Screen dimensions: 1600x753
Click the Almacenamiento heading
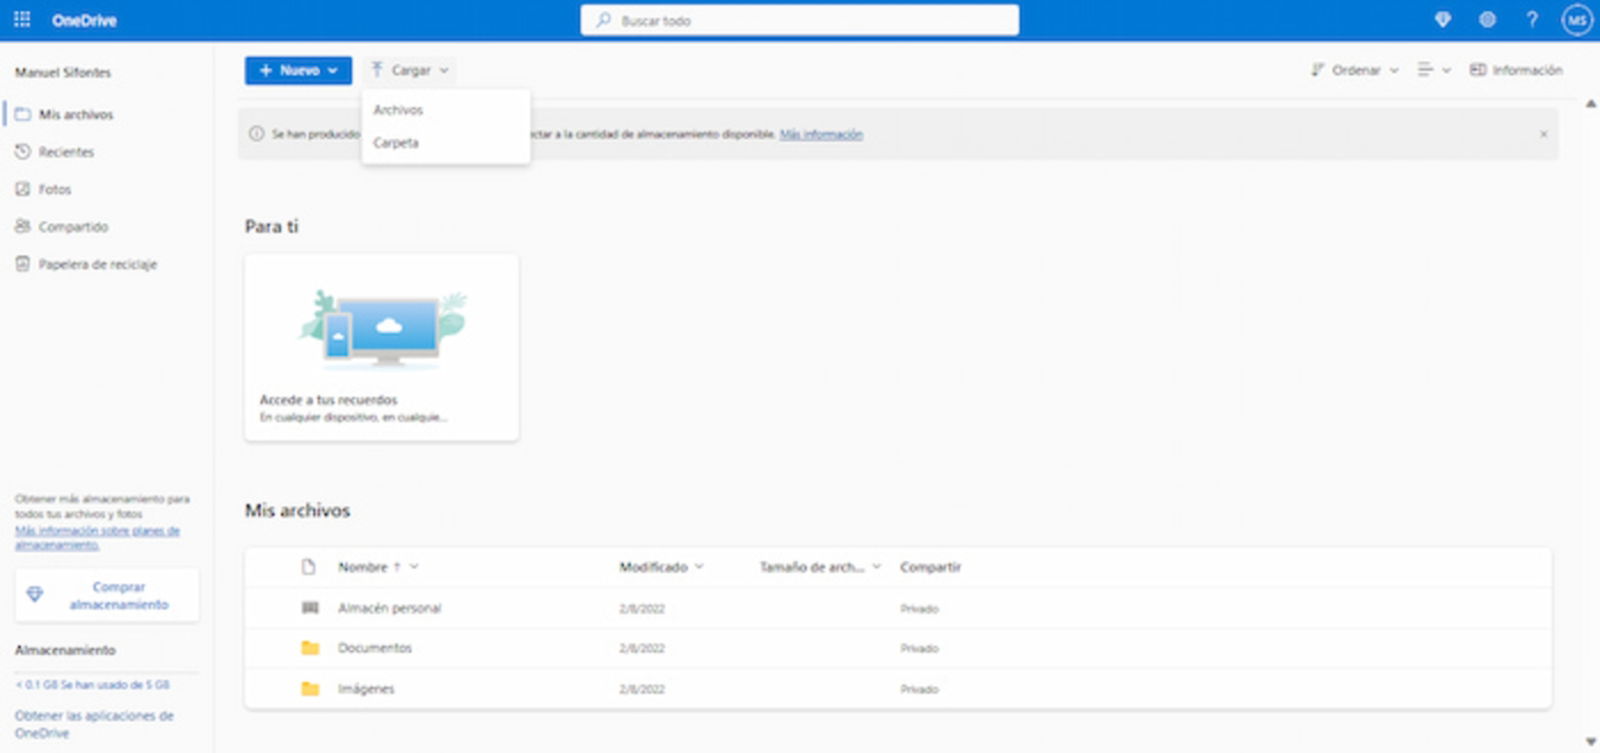(65, 650)
